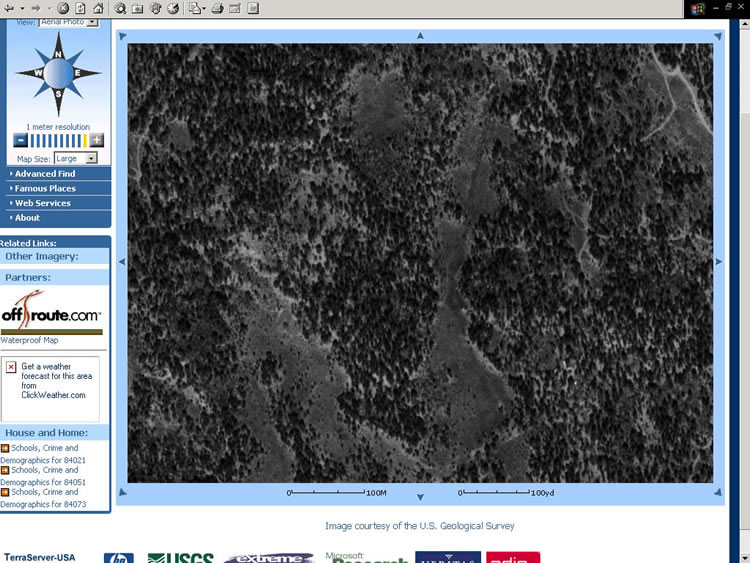Image resolution: width=750 pixels, height=563 pixels.
Task: Click 'Image courtesy of the U.S. Geological Survey'
Action: pos(420,526)
